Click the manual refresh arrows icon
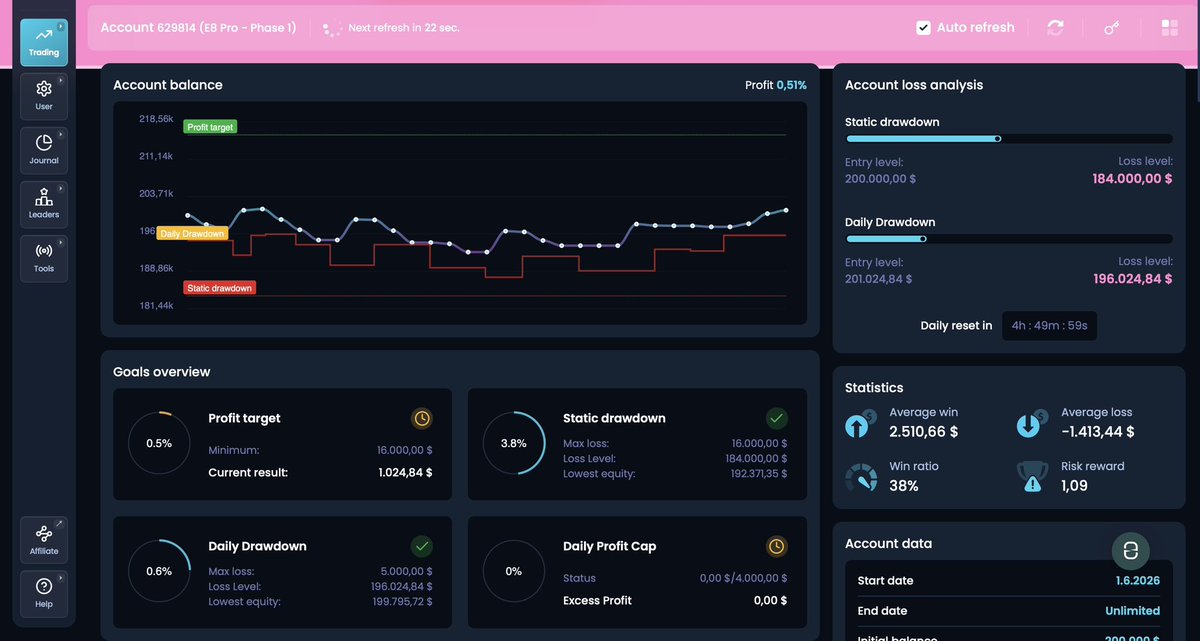The image size is (1200, 641). [1056, 28]
